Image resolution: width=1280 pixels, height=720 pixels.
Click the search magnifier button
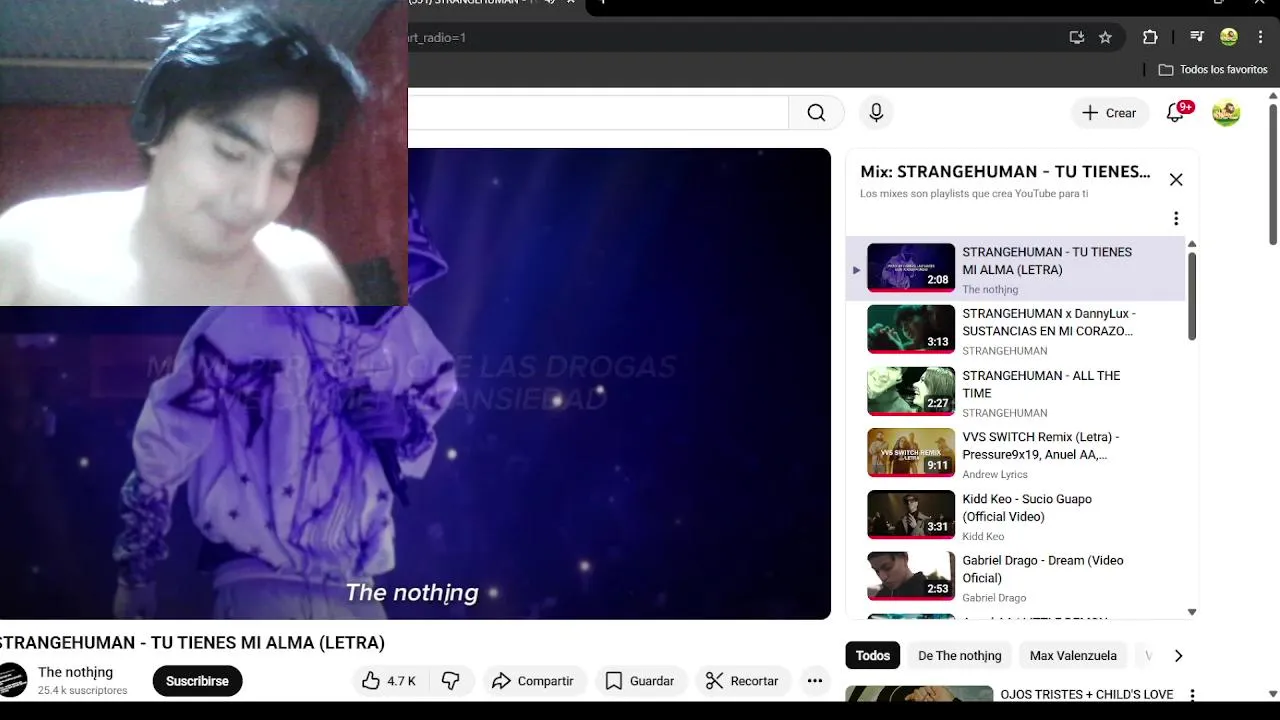(x=816, y=113)
